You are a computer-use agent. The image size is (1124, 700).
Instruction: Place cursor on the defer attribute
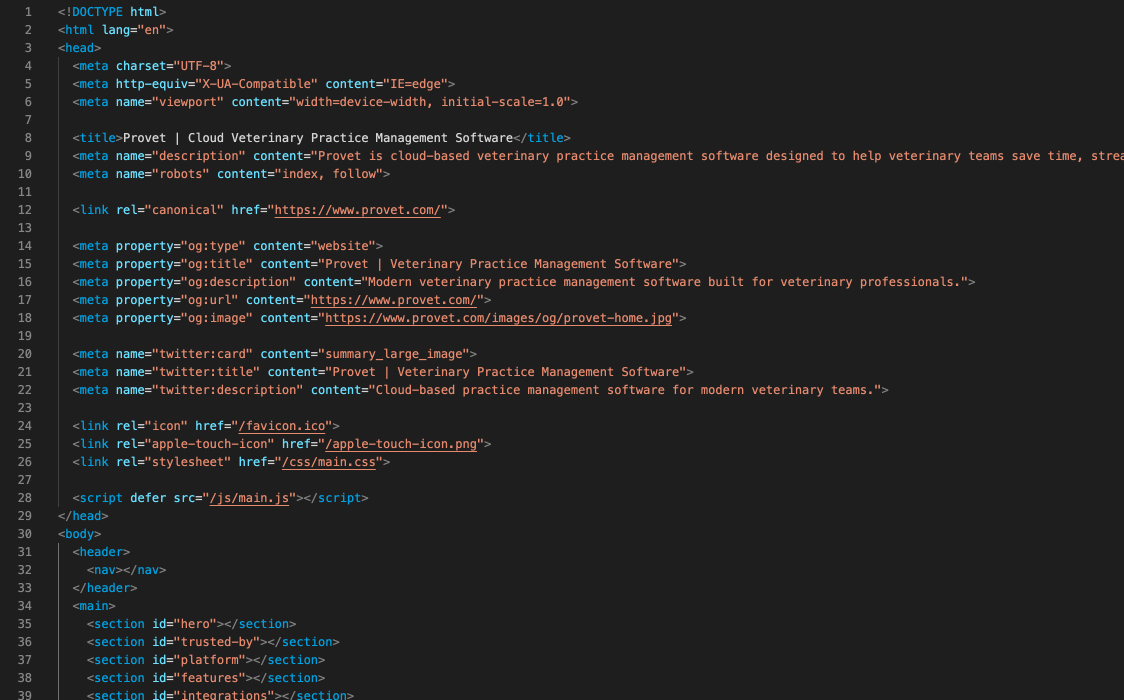(148, 498)
